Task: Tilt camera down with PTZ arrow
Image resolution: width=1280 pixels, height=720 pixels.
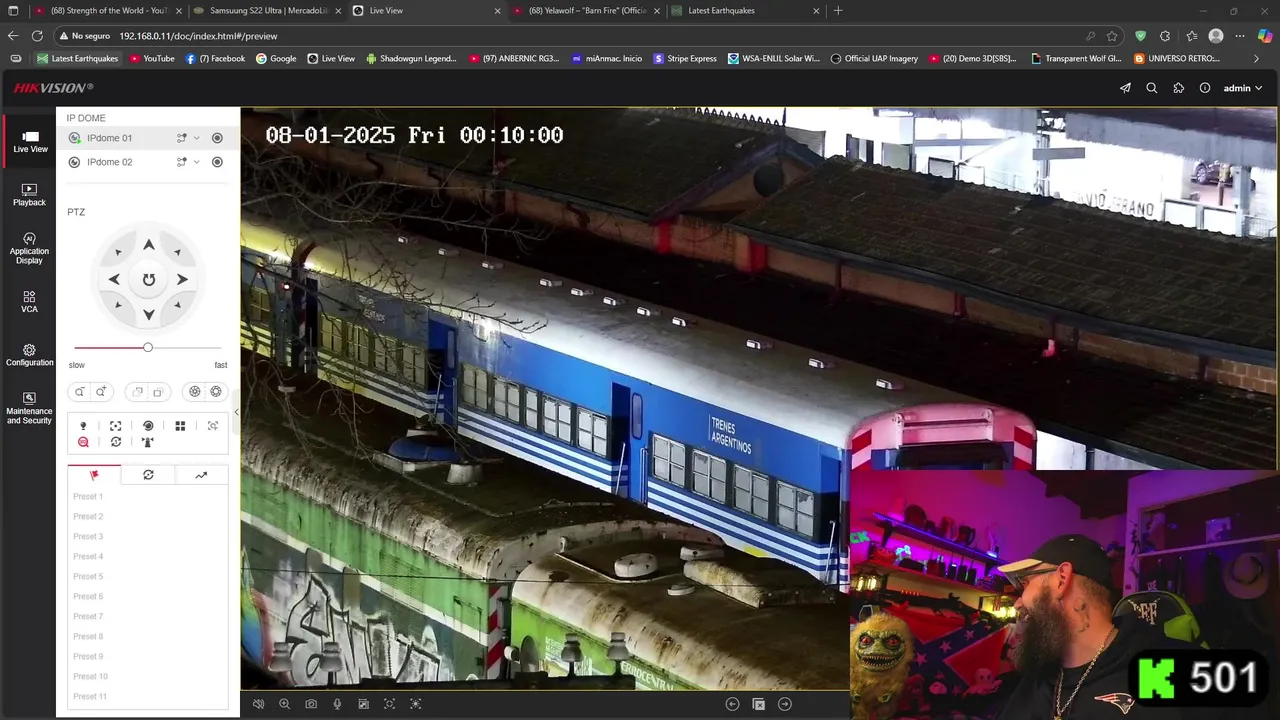Action: tap(148, 314)
